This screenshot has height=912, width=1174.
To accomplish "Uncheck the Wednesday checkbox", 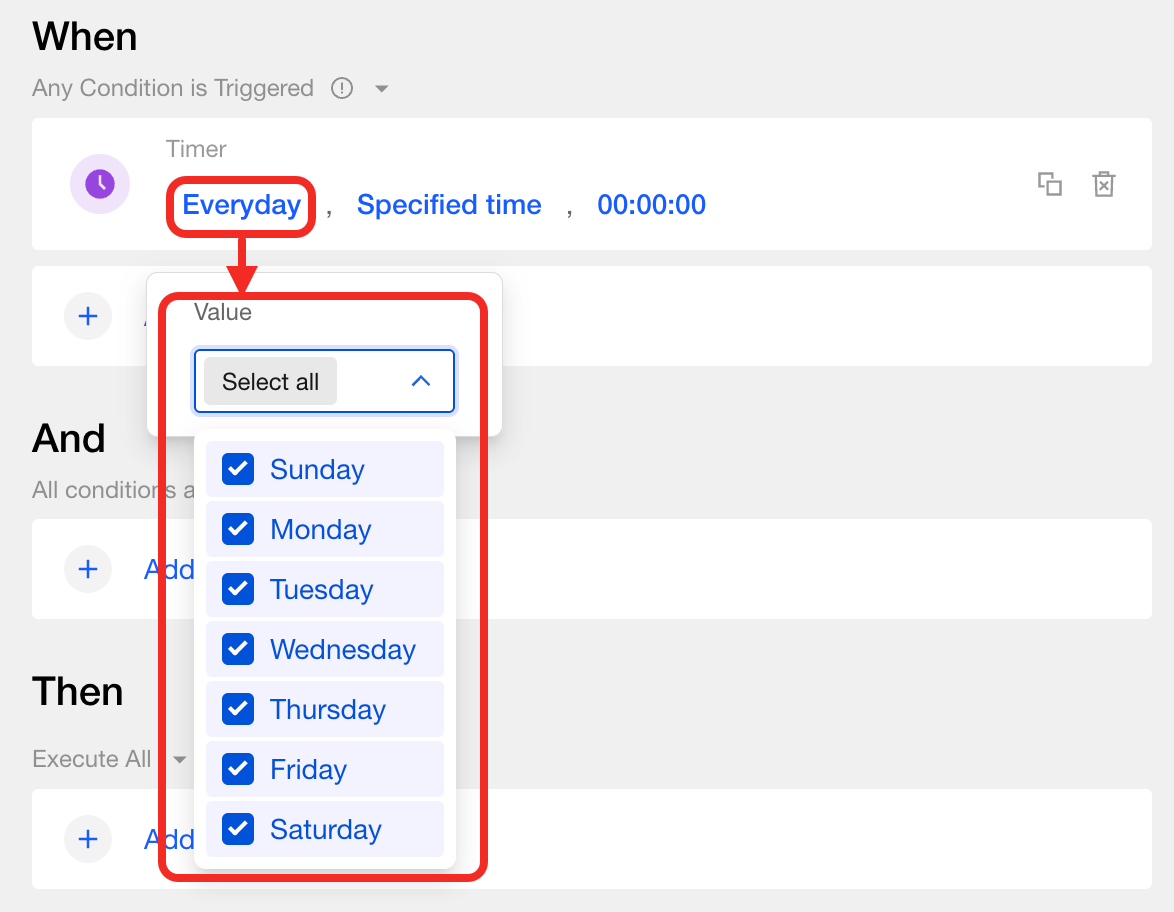I will click(x=238, y=649).
